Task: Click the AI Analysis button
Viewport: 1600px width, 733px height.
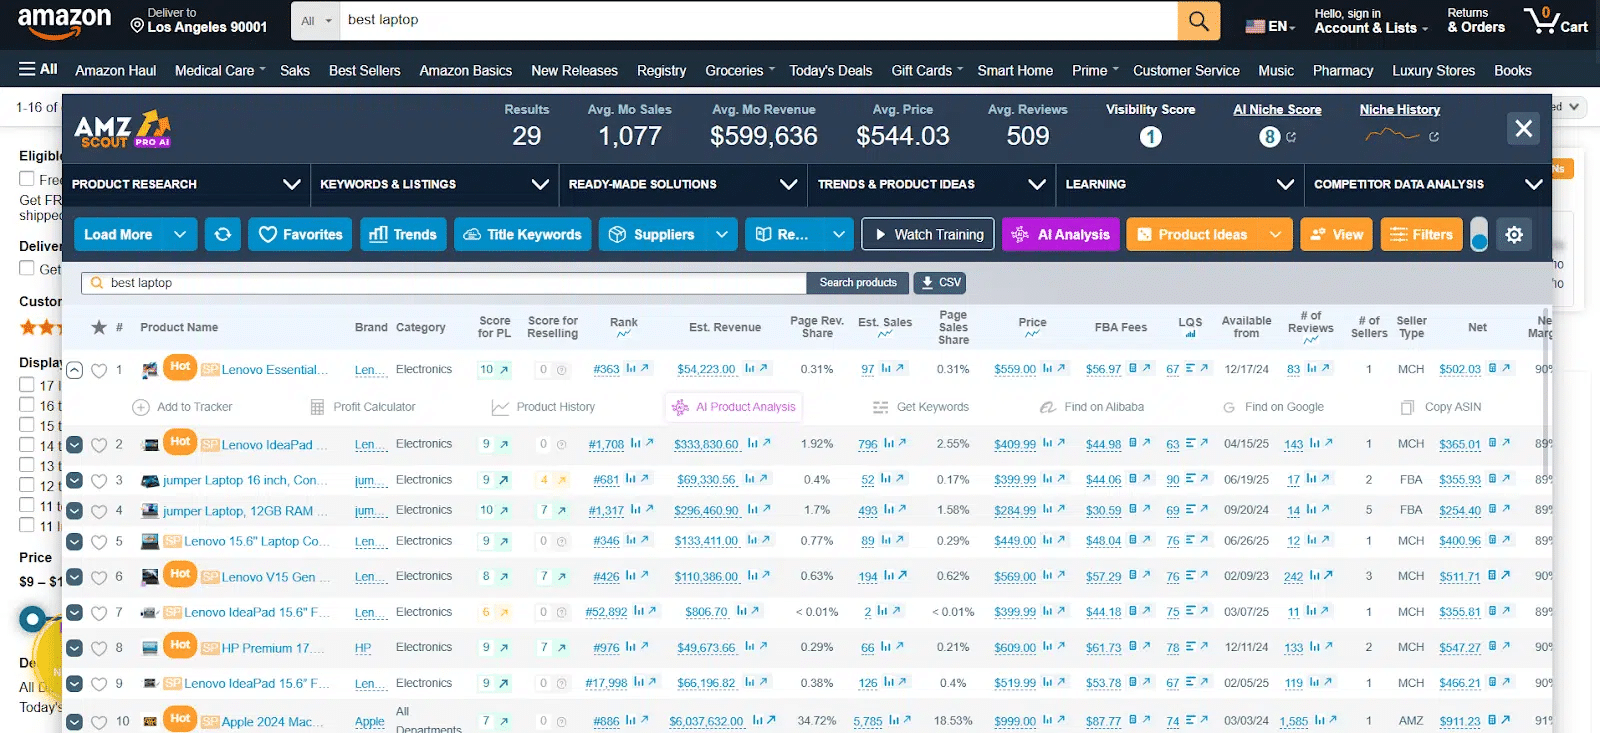Action: [x=1061, y=234]
